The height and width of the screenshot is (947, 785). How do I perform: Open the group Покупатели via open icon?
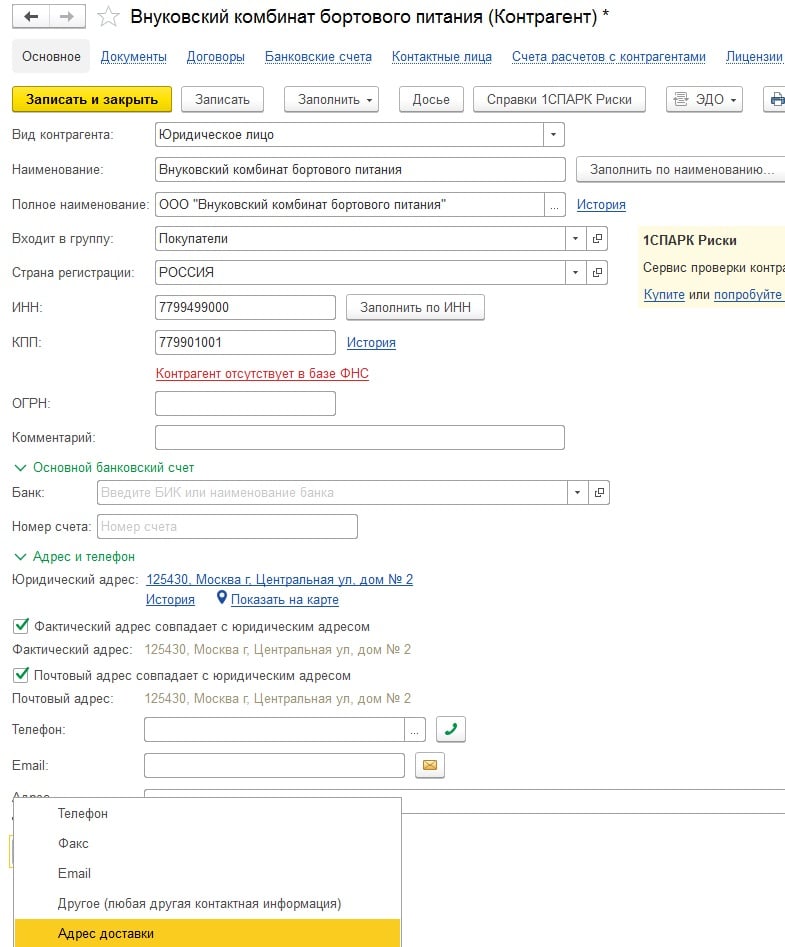(598, 239)
